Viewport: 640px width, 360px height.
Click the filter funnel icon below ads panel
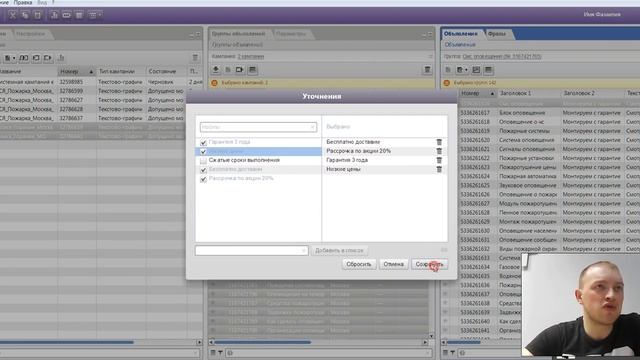click(x=452, y=353)
